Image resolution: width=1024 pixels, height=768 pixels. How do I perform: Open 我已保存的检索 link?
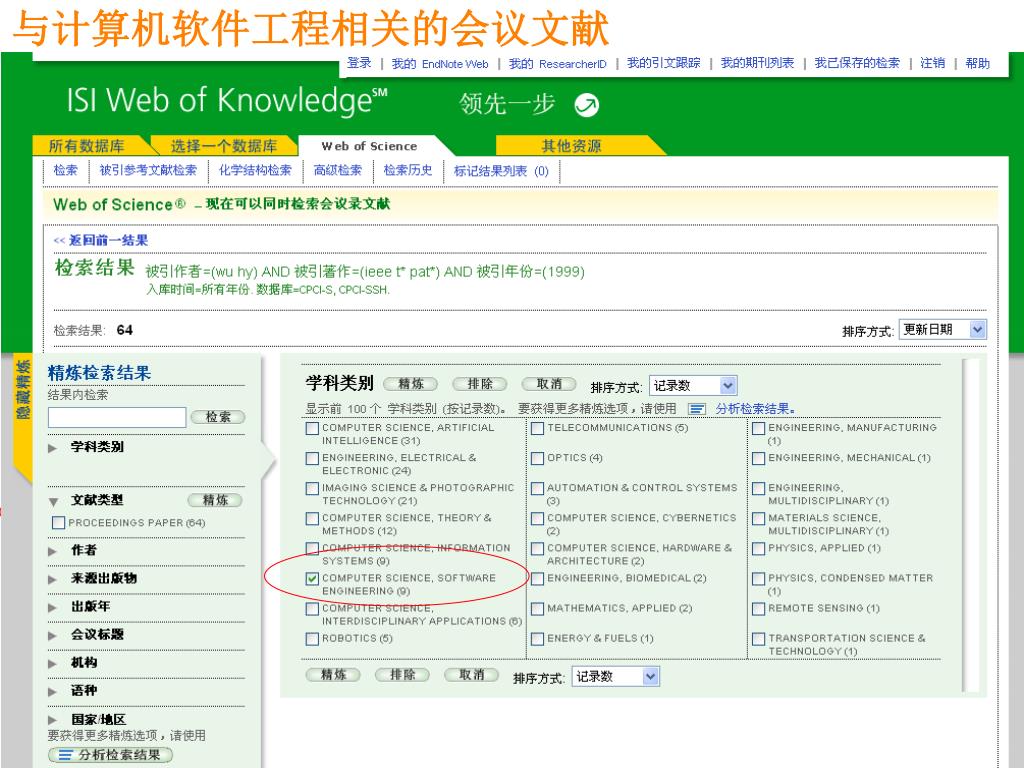click(857, 63)
